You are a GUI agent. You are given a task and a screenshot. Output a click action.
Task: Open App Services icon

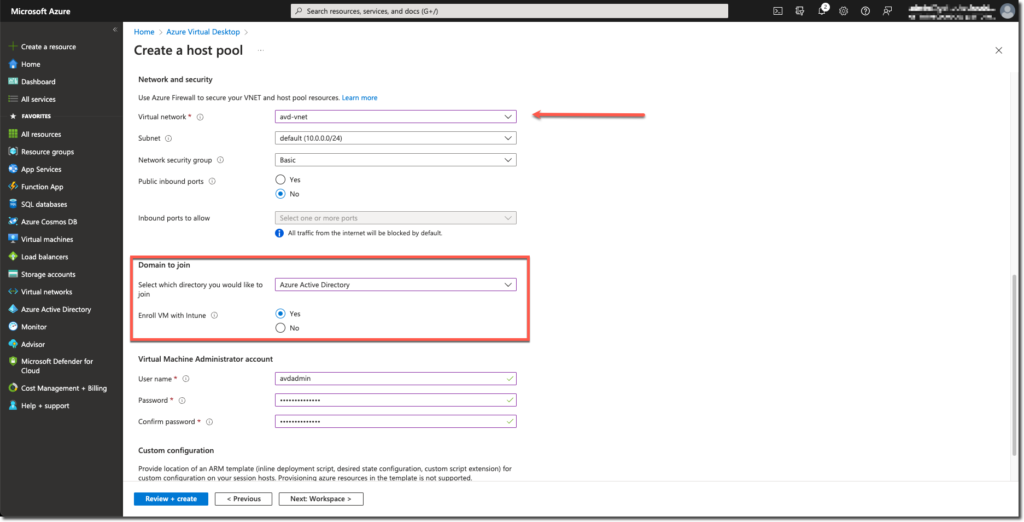click(x=12, y=169)
